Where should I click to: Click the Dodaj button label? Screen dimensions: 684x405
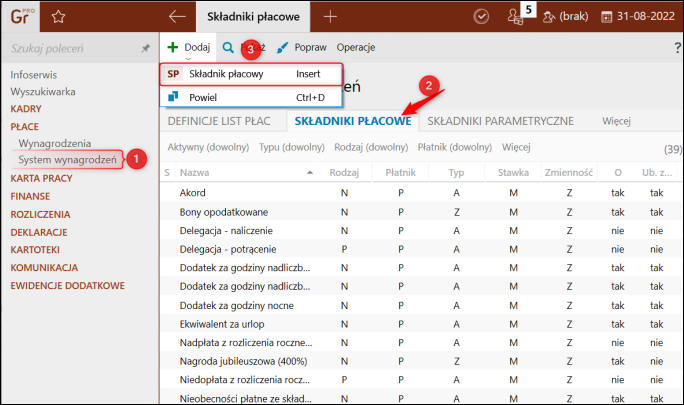pos(197,47)
